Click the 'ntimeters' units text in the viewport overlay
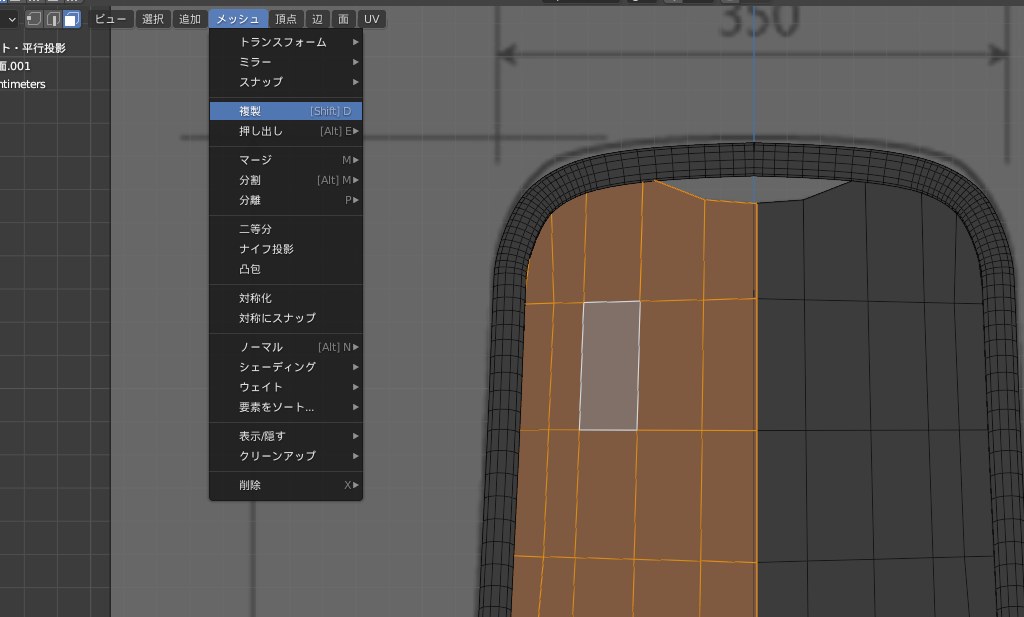The image size is (1024, 617). (23, 84)
